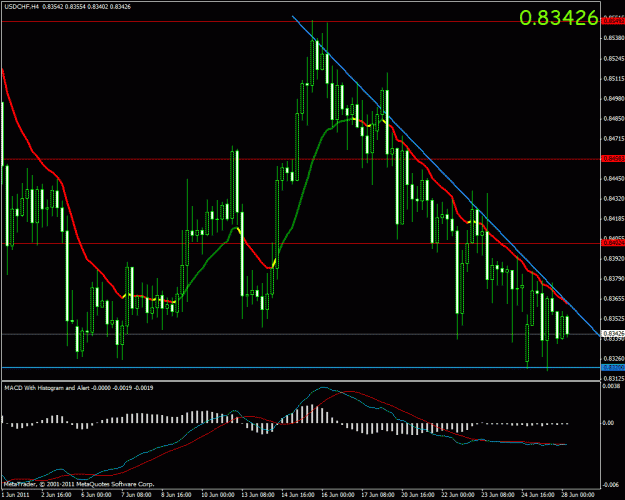Click the 0.00 MACD scale label
The height and width of the screenshot is (500, 625).
608,423
